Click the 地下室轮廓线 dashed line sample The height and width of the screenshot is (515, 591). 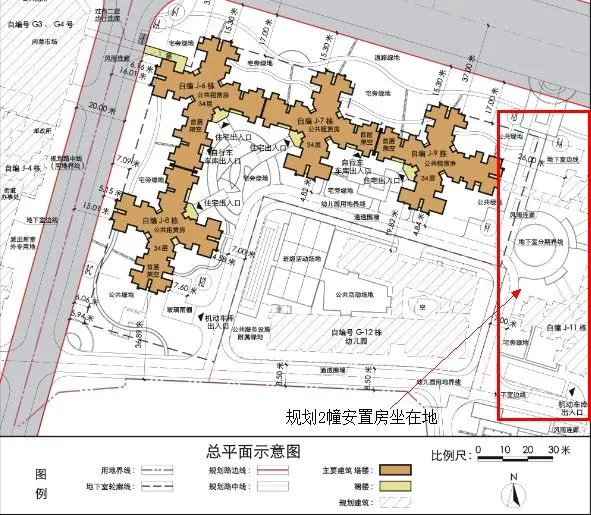coord(157,486)
